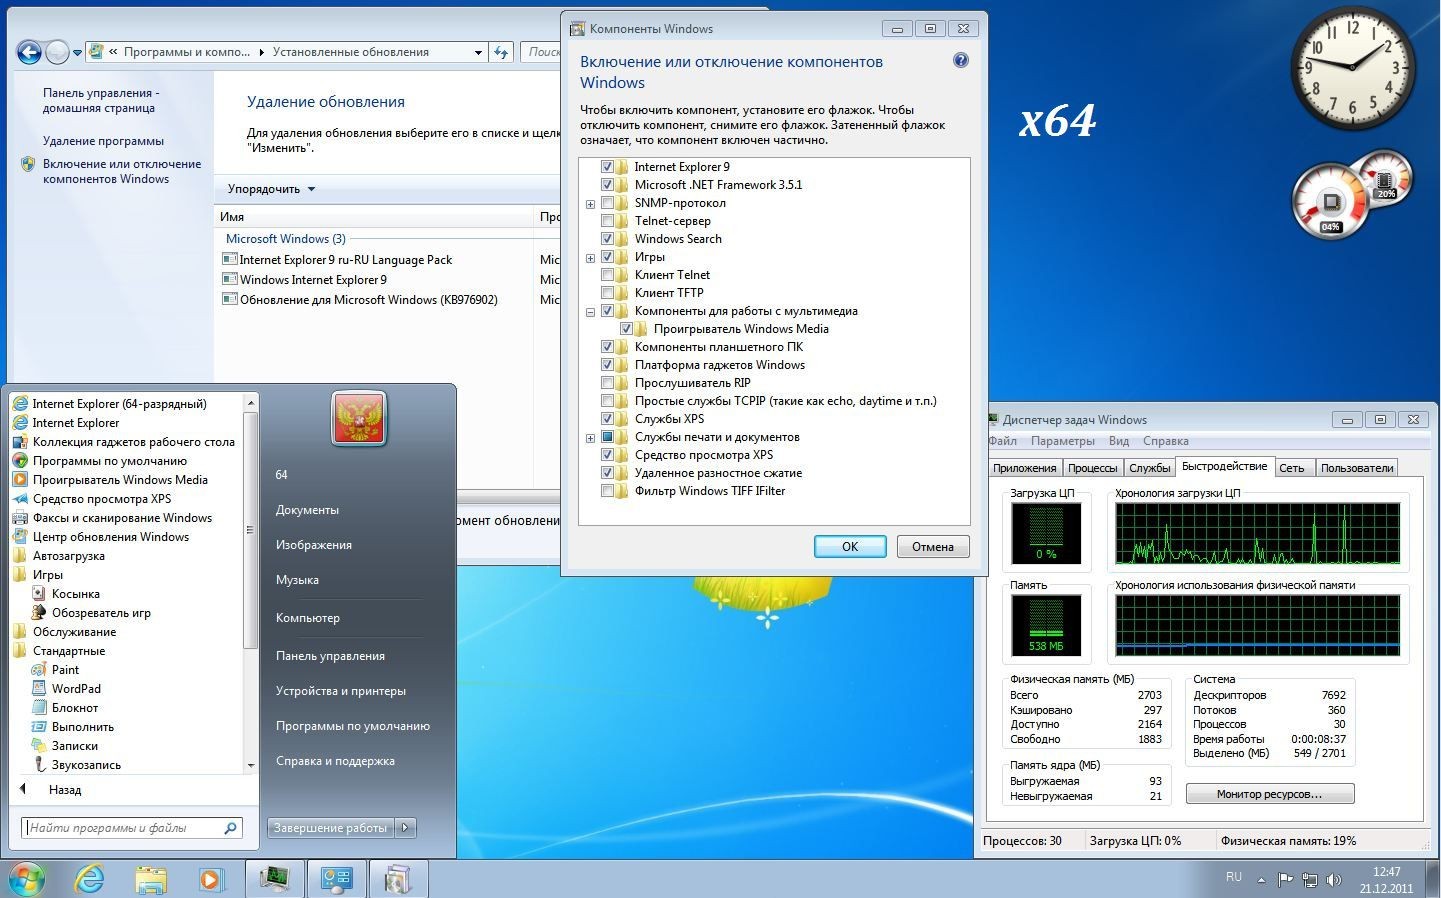Open the Упорядочить dropdown
The height and width of the screenshot is (898, 1441).
click(x=271, y=189)
